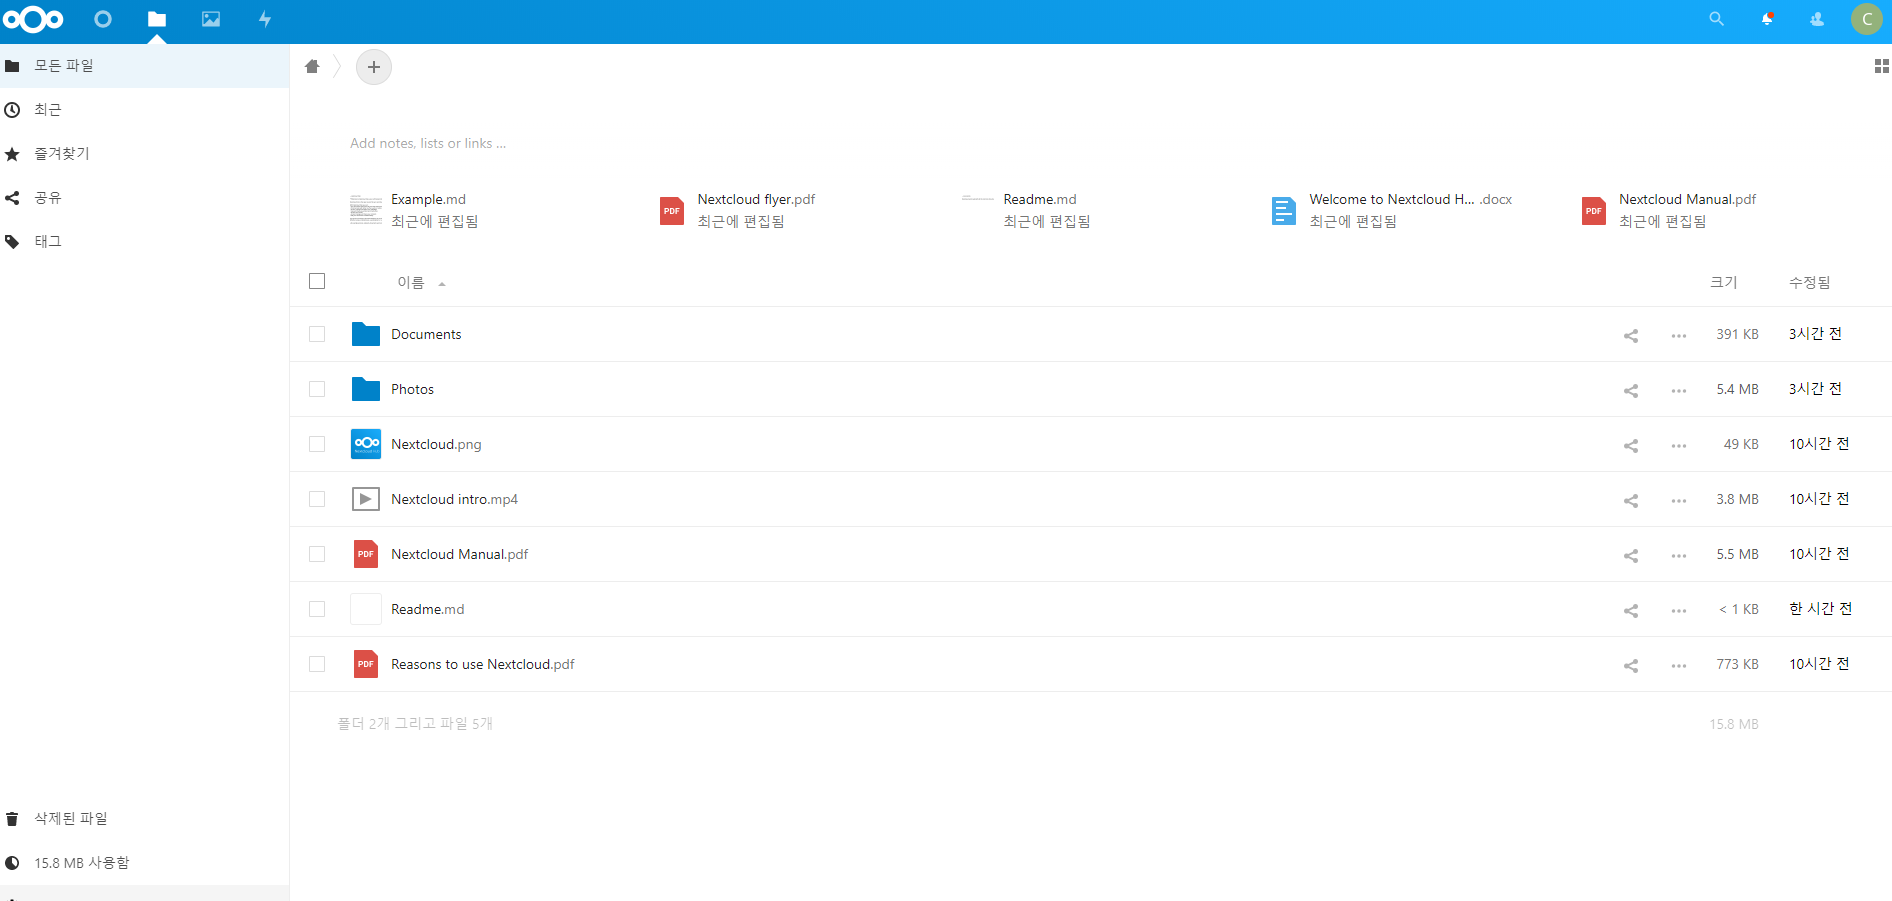Image resolution: width=1892 pixels, height=901 pixels.
Task: Open recent file Nextcloud flyer.pdf
Action: click(737, 210)
